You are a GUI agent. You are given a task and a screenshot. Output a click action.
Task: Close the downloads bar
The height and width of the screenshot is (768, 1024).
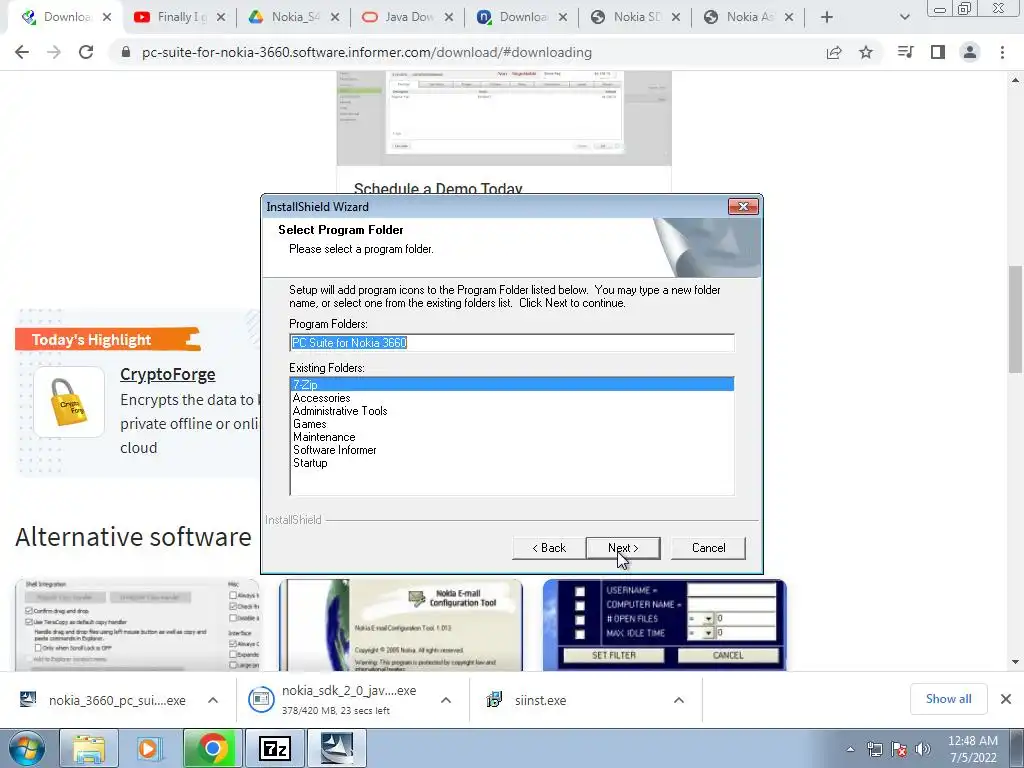point(1006,699)
